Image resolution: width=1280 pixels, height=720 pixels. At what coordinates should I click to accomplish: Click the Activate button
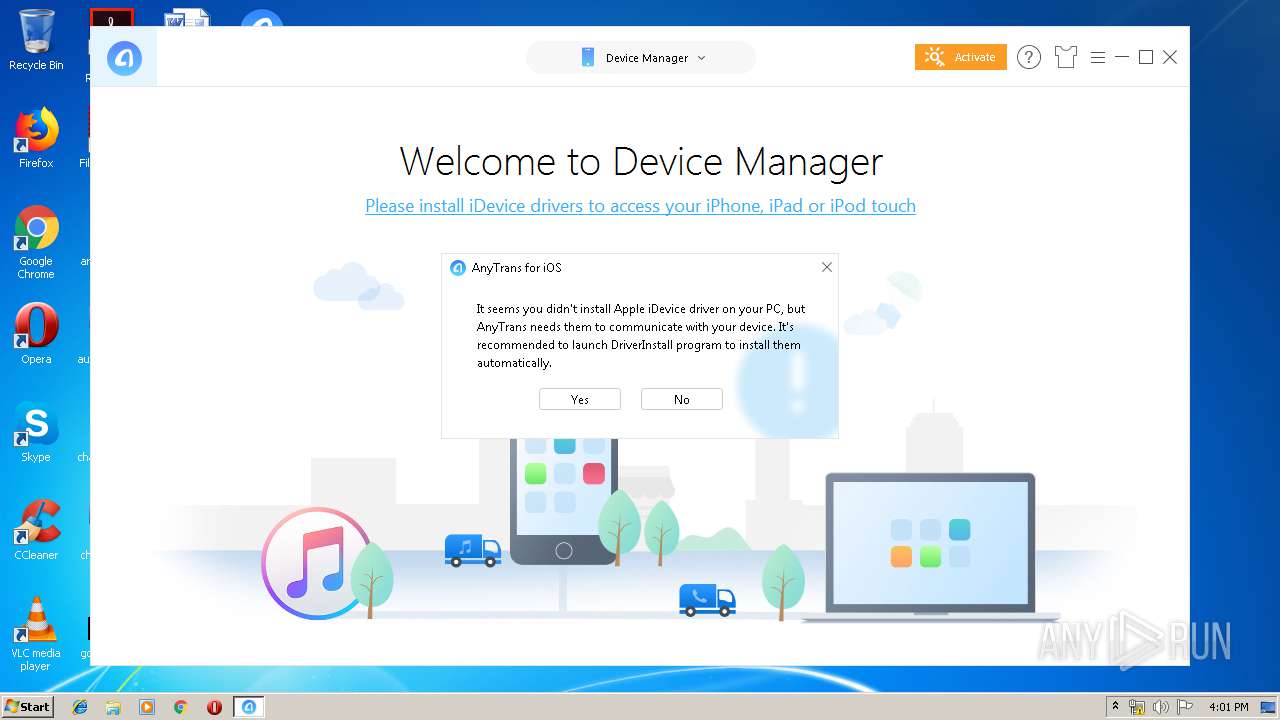pos(960,57)
